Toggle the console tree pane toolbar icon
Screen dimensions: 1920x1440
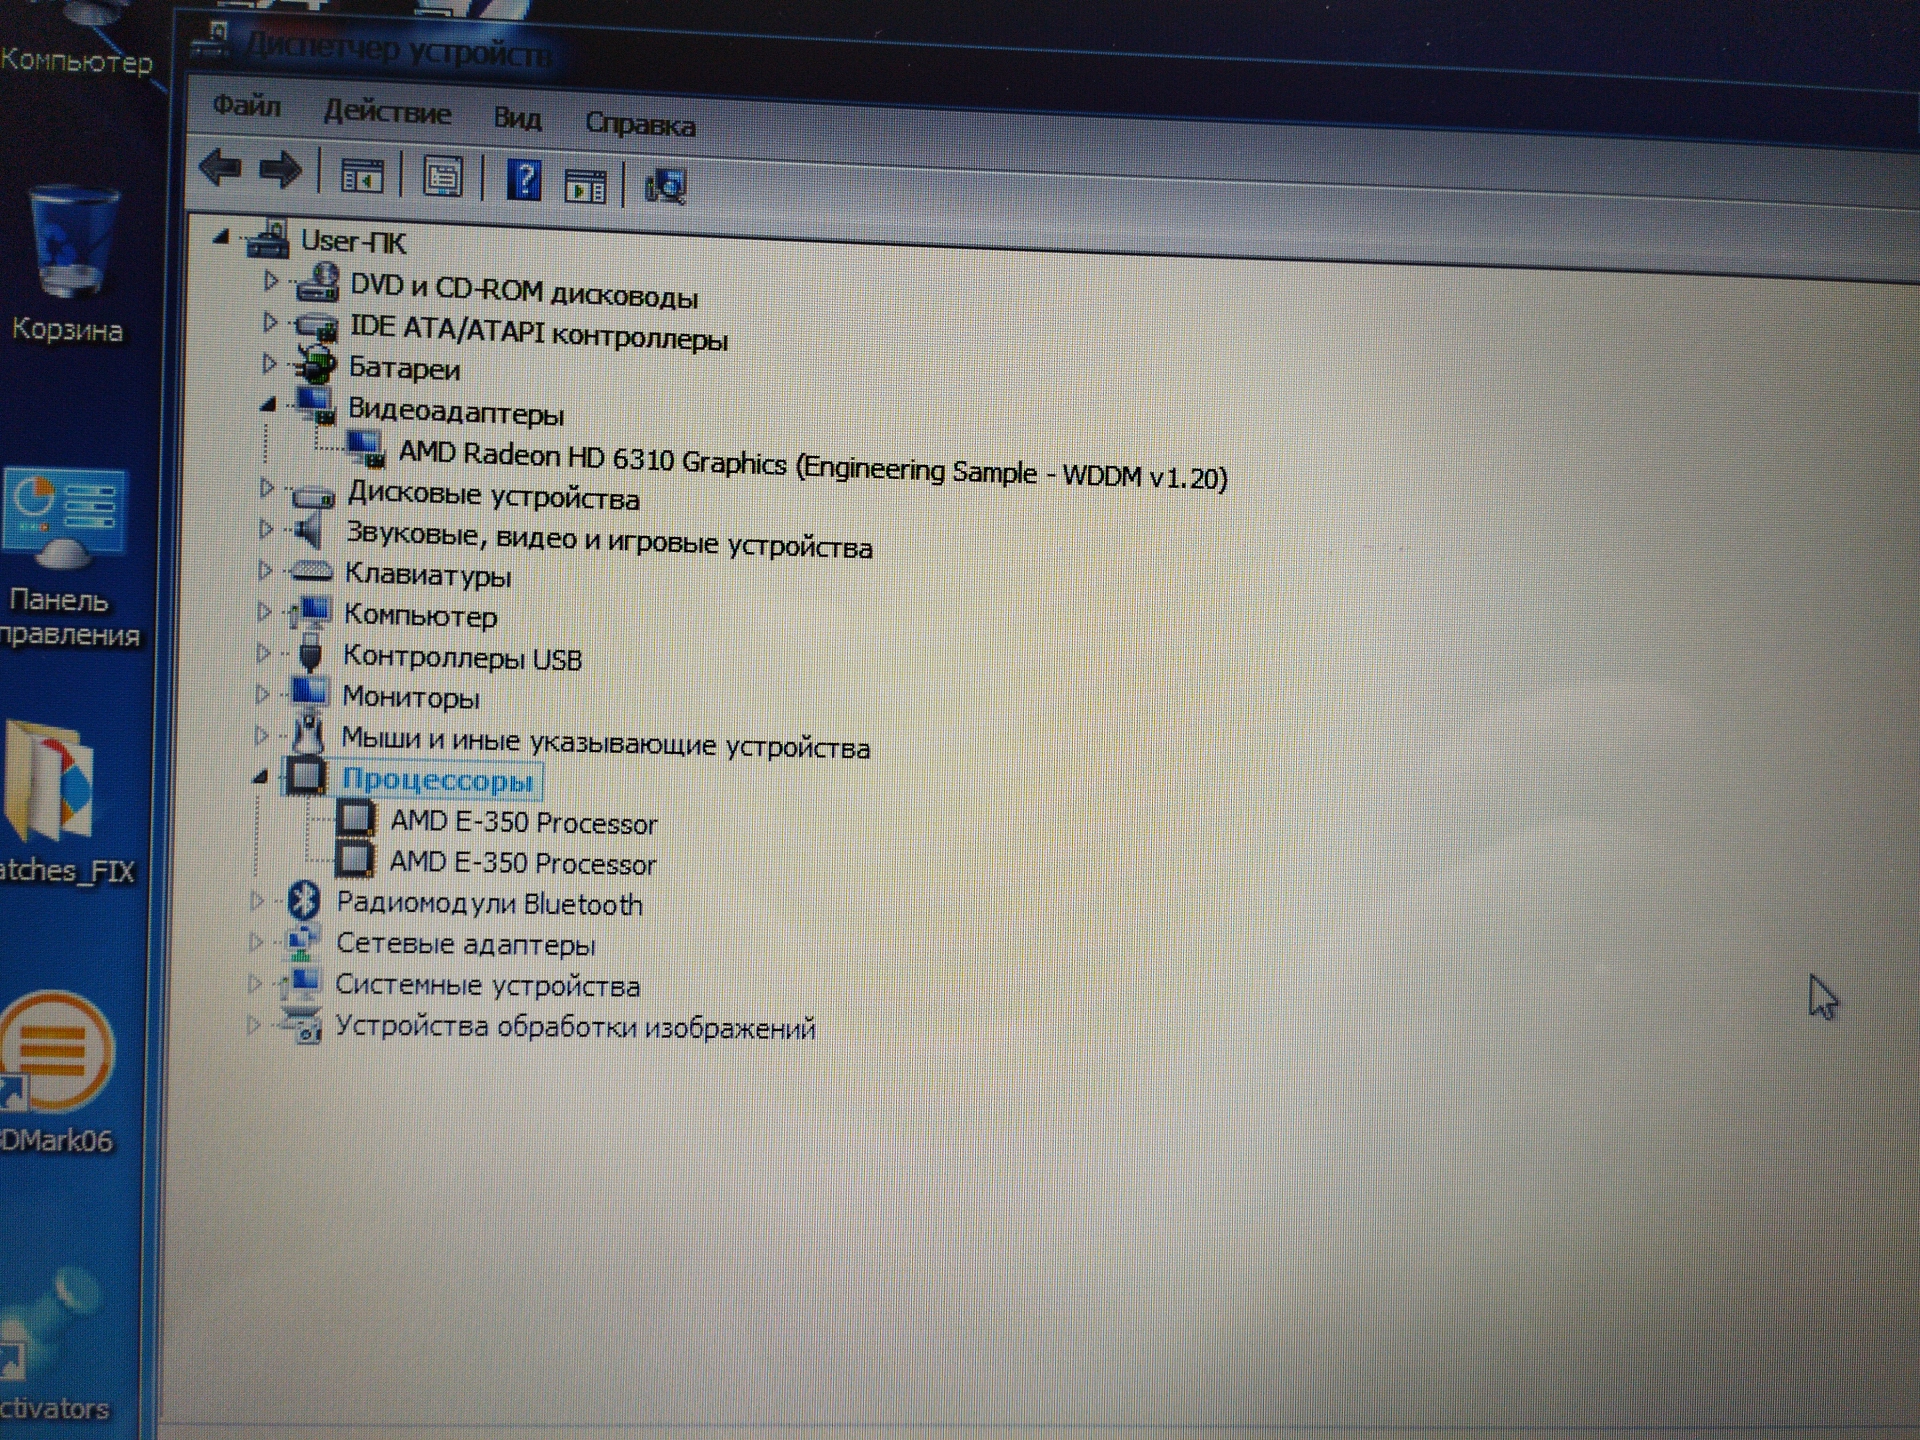(x=361, y=177)
